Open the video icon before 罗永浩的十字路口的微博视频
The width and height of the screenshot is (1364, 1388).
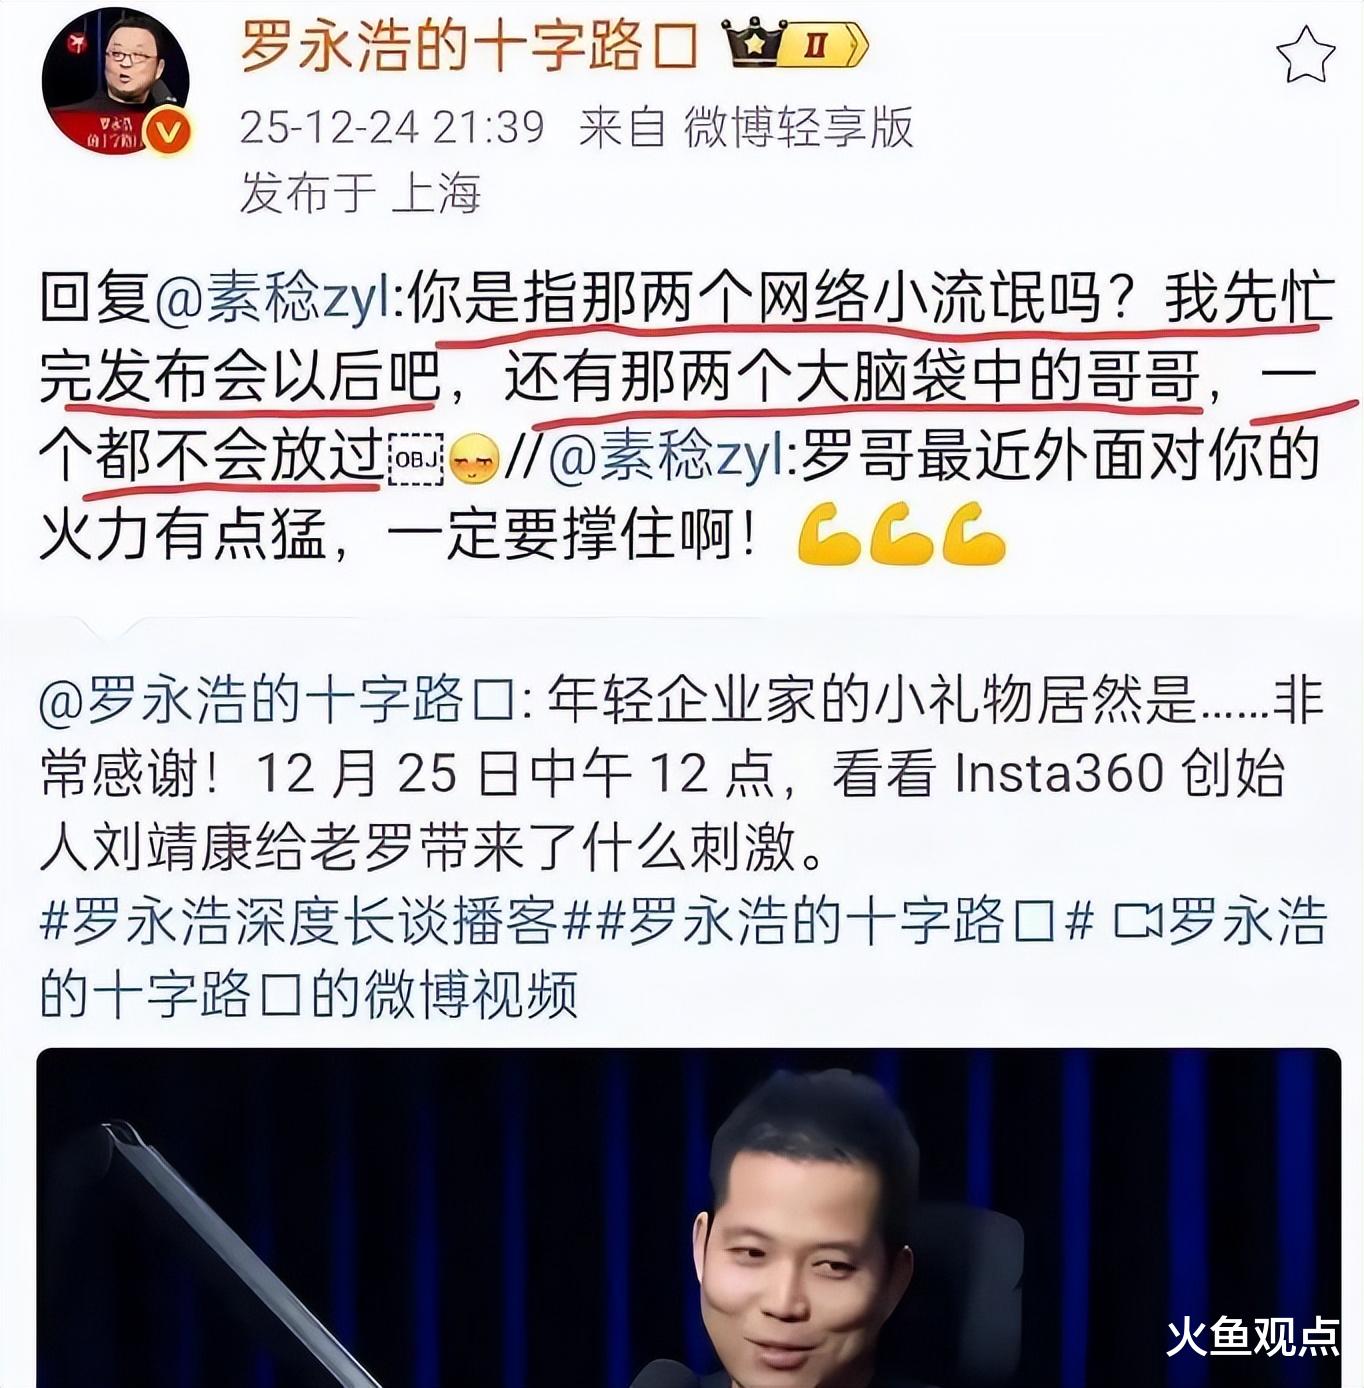tap(1137, 921)
